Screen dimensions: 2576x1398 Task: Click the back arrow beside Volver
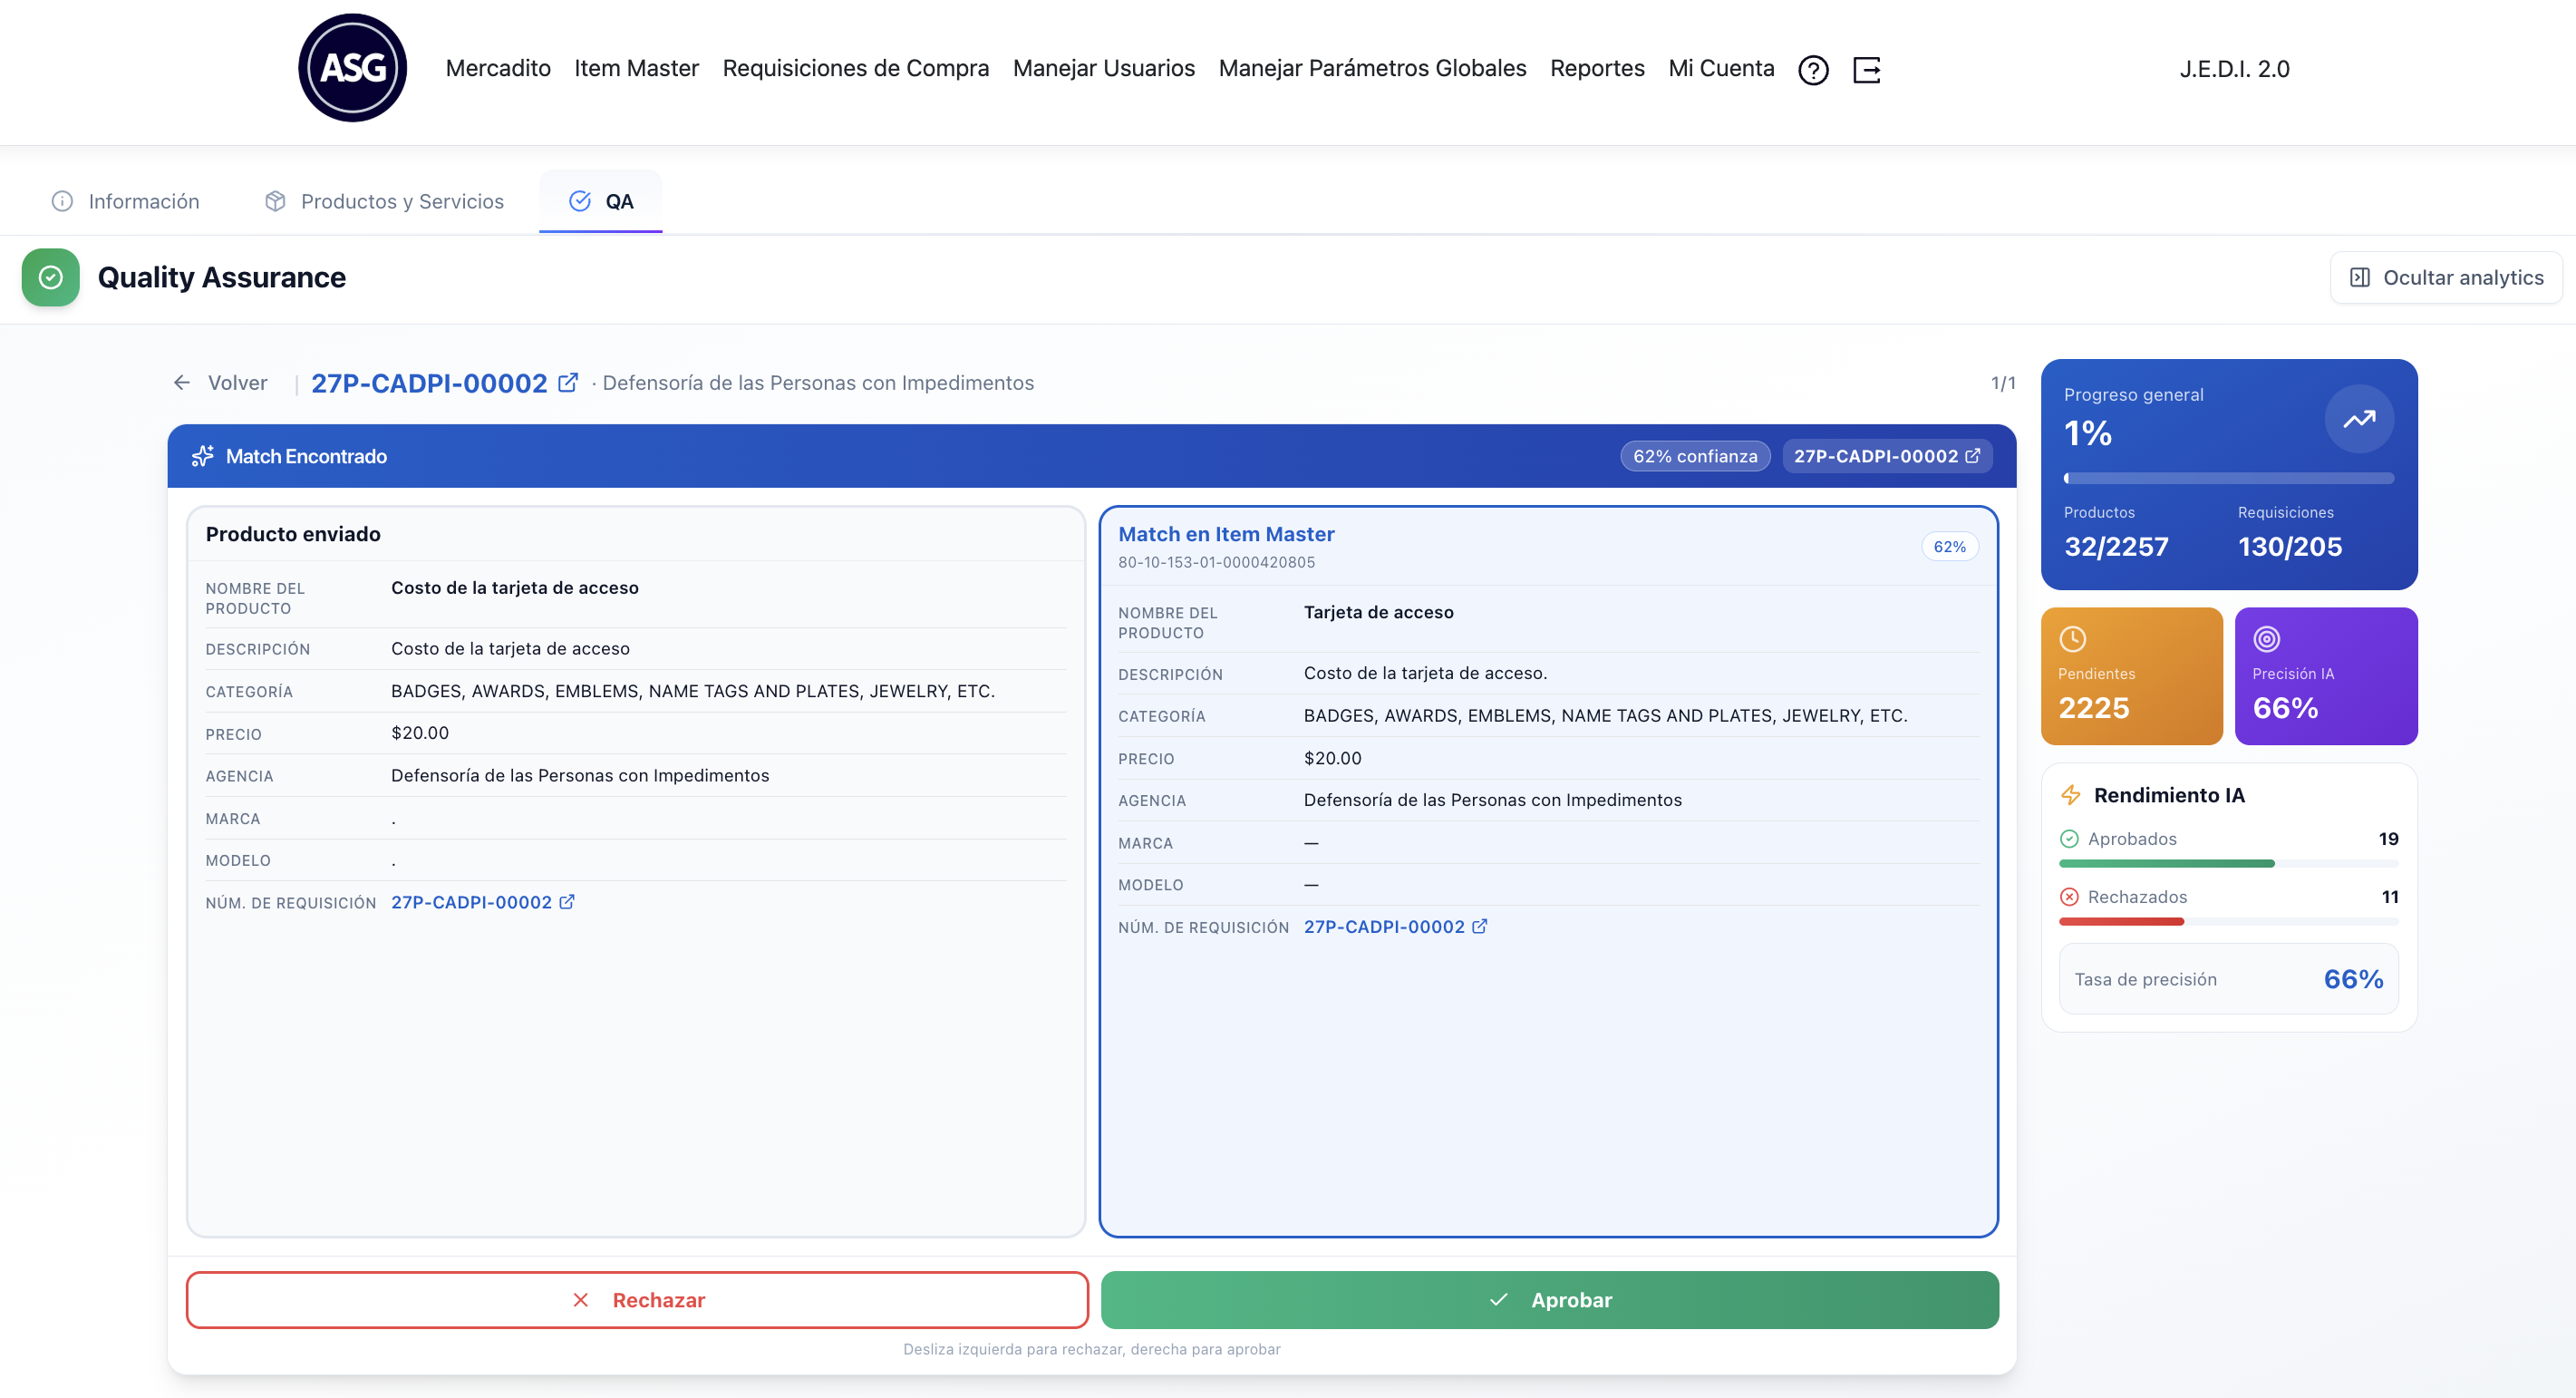pyautogui.click(x=182, y=382)
